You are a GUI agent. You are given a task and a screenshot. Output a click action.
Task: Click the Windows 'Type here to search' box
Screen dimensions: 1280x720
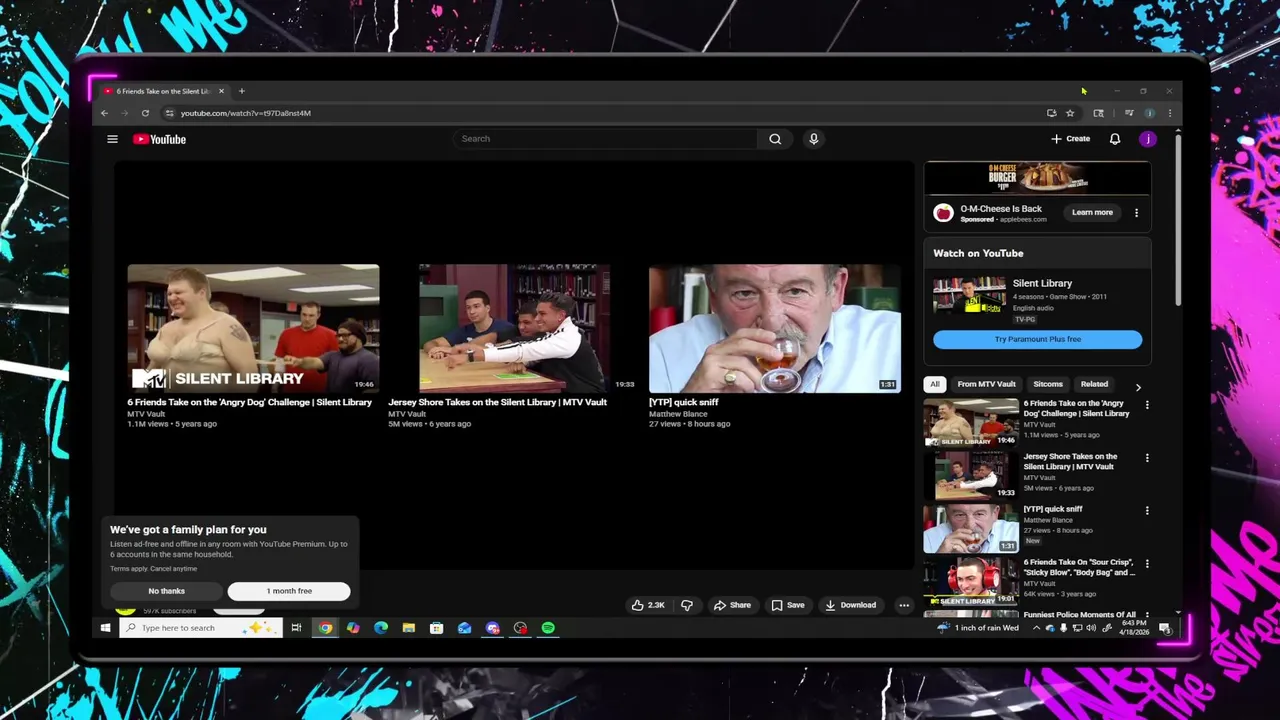tap(201, 628)
